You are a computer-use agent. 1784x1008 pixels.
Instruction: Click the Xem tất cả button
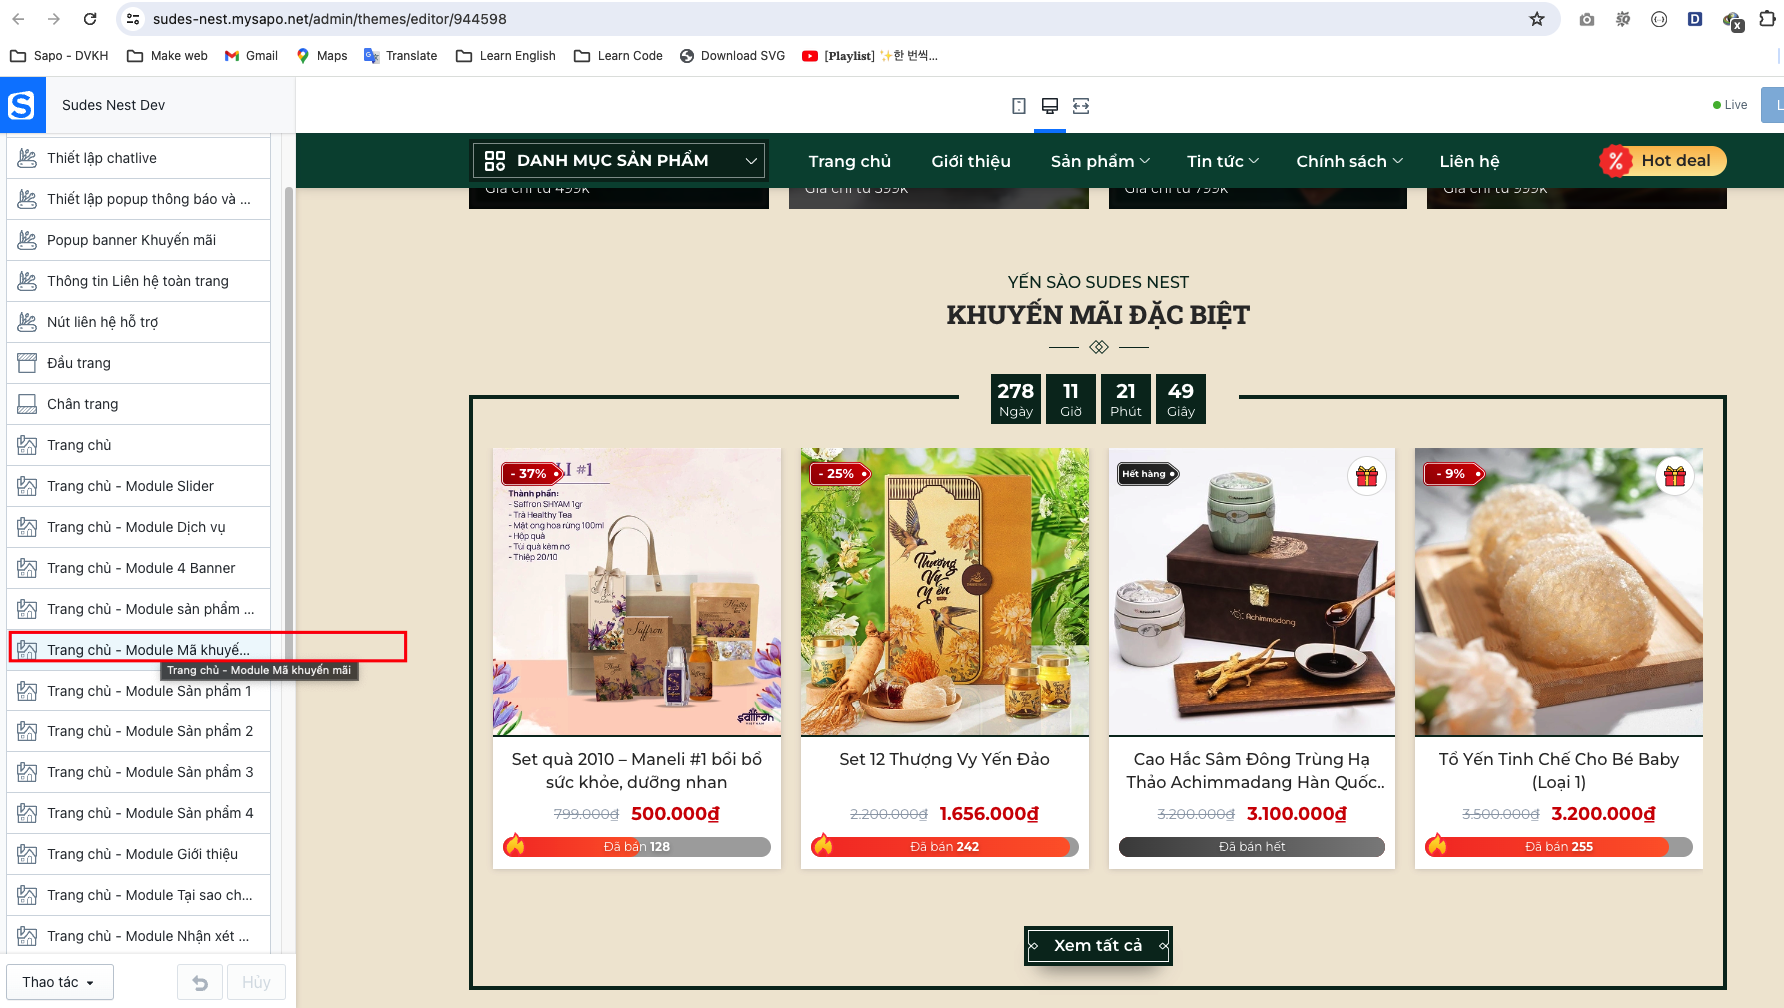[x=1098, y=945]
